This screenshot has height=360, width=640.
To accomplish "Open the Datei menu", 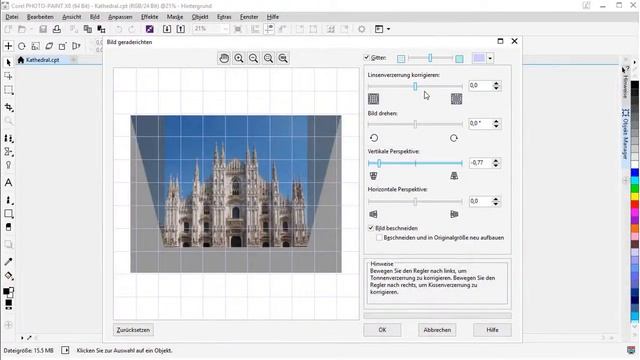I will point(12,17).
